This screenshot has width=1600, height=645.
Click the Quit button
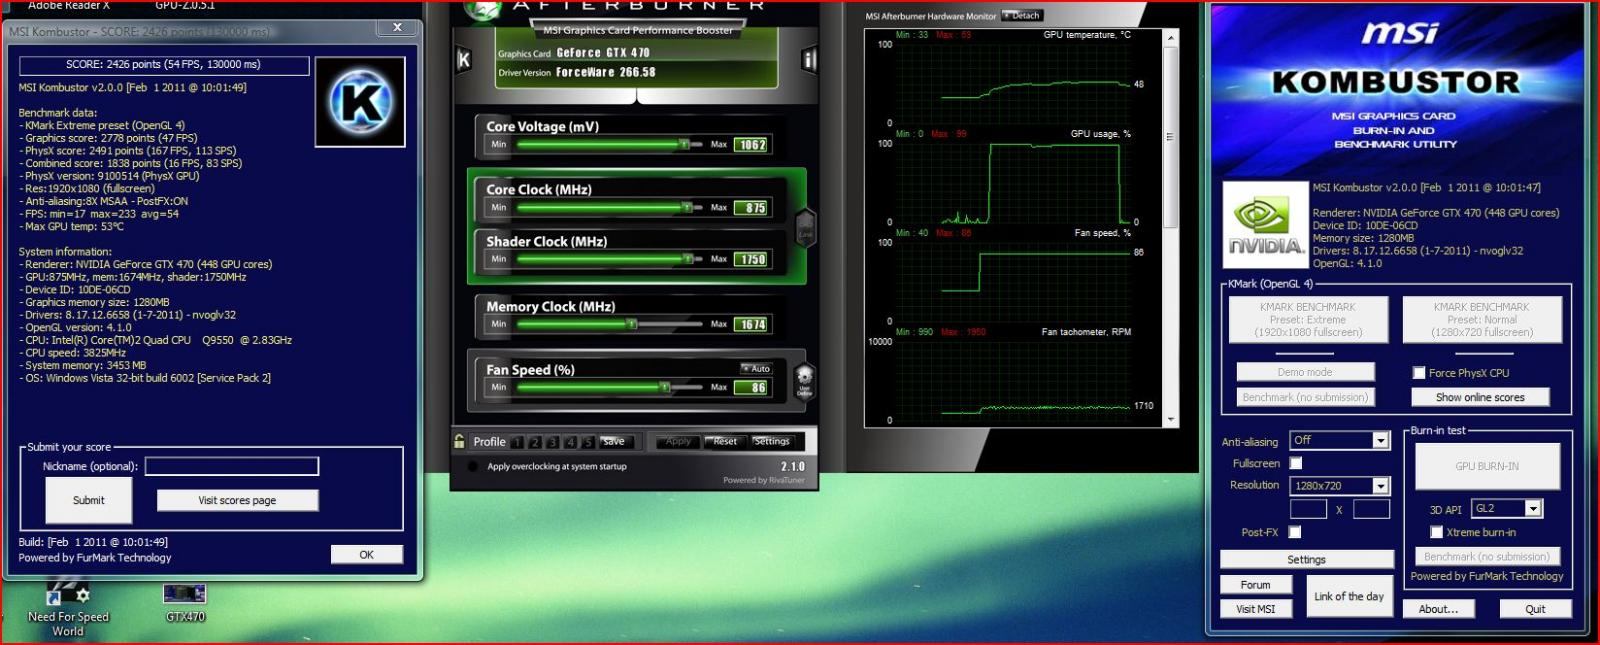tap(1535, 609)
